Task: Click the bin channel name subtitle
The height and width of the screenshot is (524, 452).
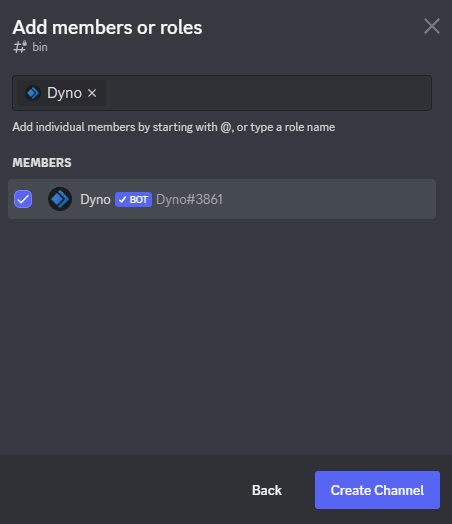Action: pyautogui.click(x=40, y=47)
